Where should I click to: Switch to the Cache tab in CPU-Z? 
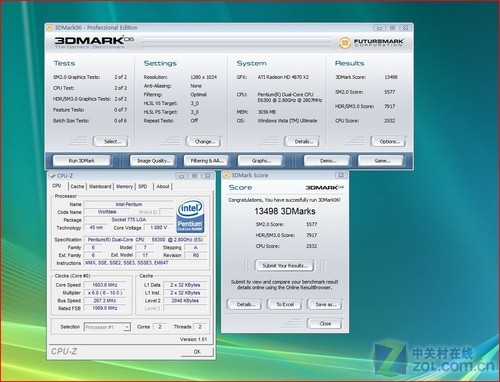point(77,186)
